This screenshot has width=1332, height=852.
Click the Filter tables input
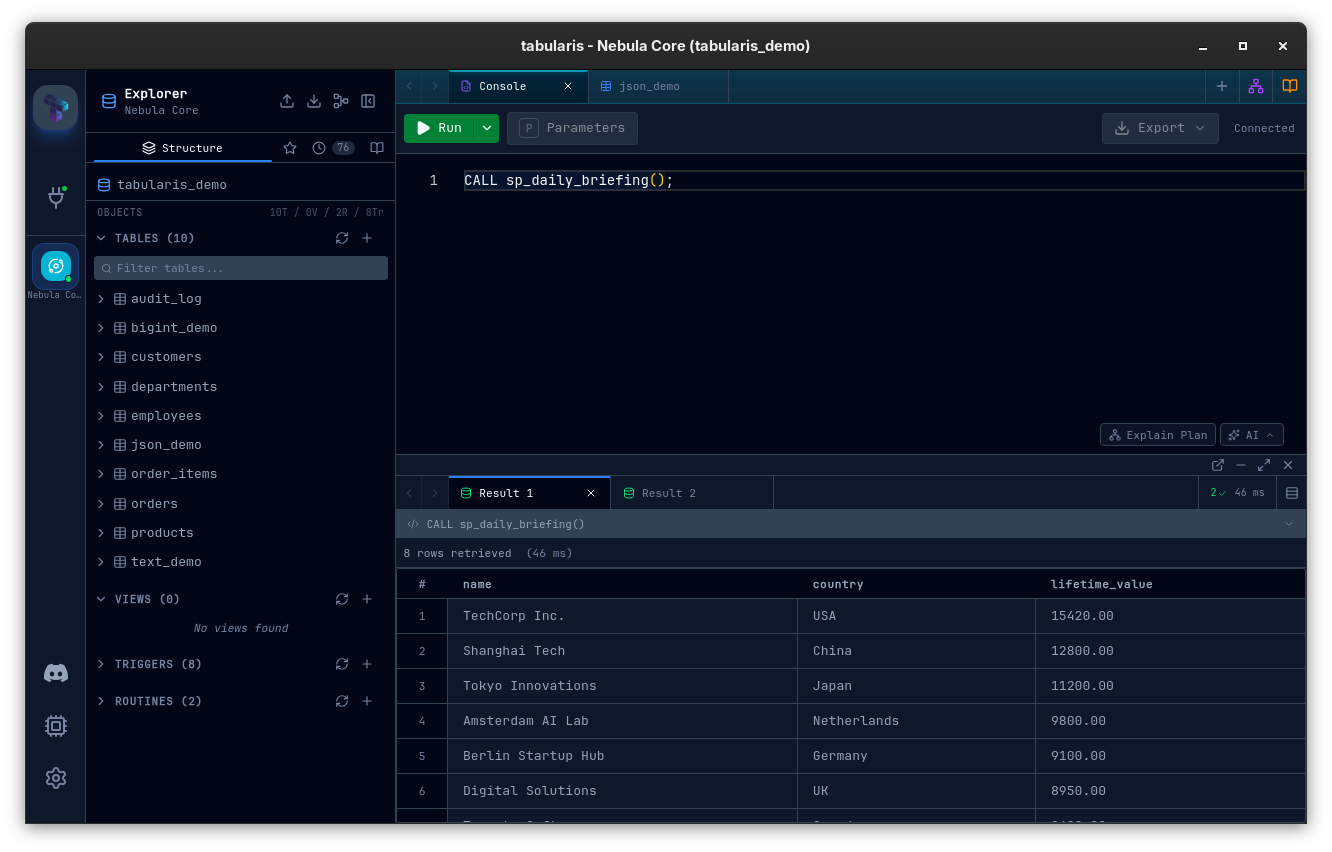pyautogui.click(x=241, y=268)
